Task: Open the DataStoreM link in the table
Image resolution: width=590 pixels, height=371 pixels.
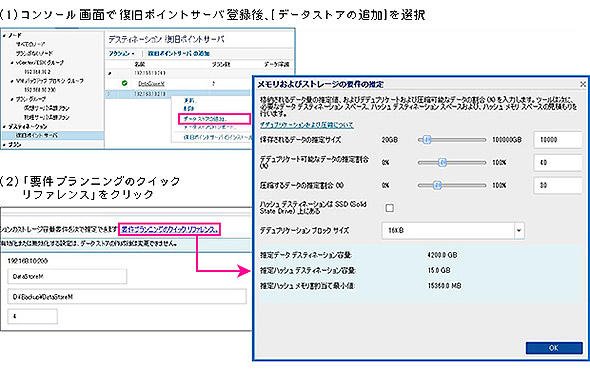Action: [x=151, y=84]
